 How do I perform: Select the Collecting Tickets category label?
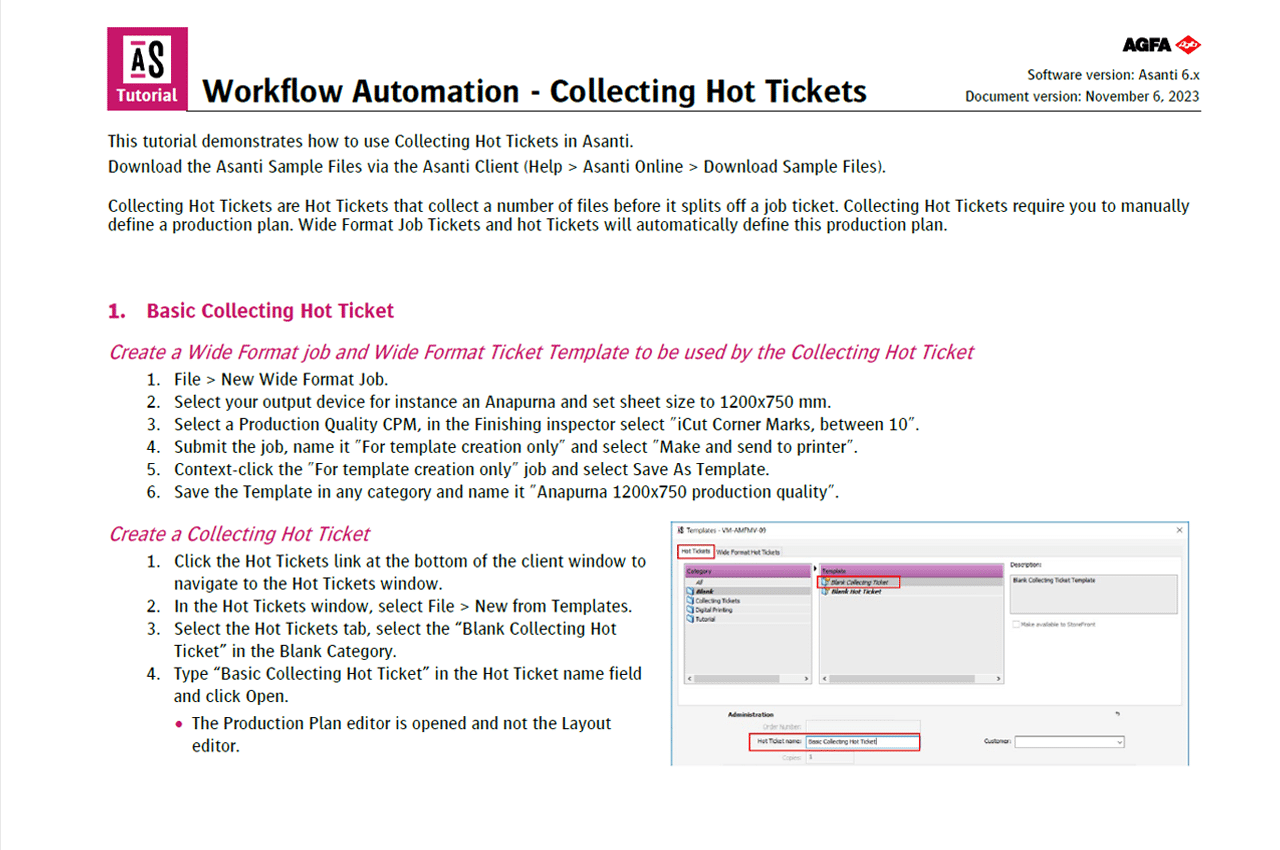[718, 600]
